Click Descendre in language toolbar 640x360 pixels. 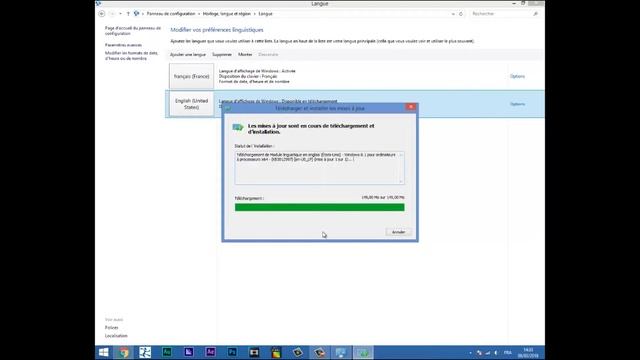click(x=268, y=54)
